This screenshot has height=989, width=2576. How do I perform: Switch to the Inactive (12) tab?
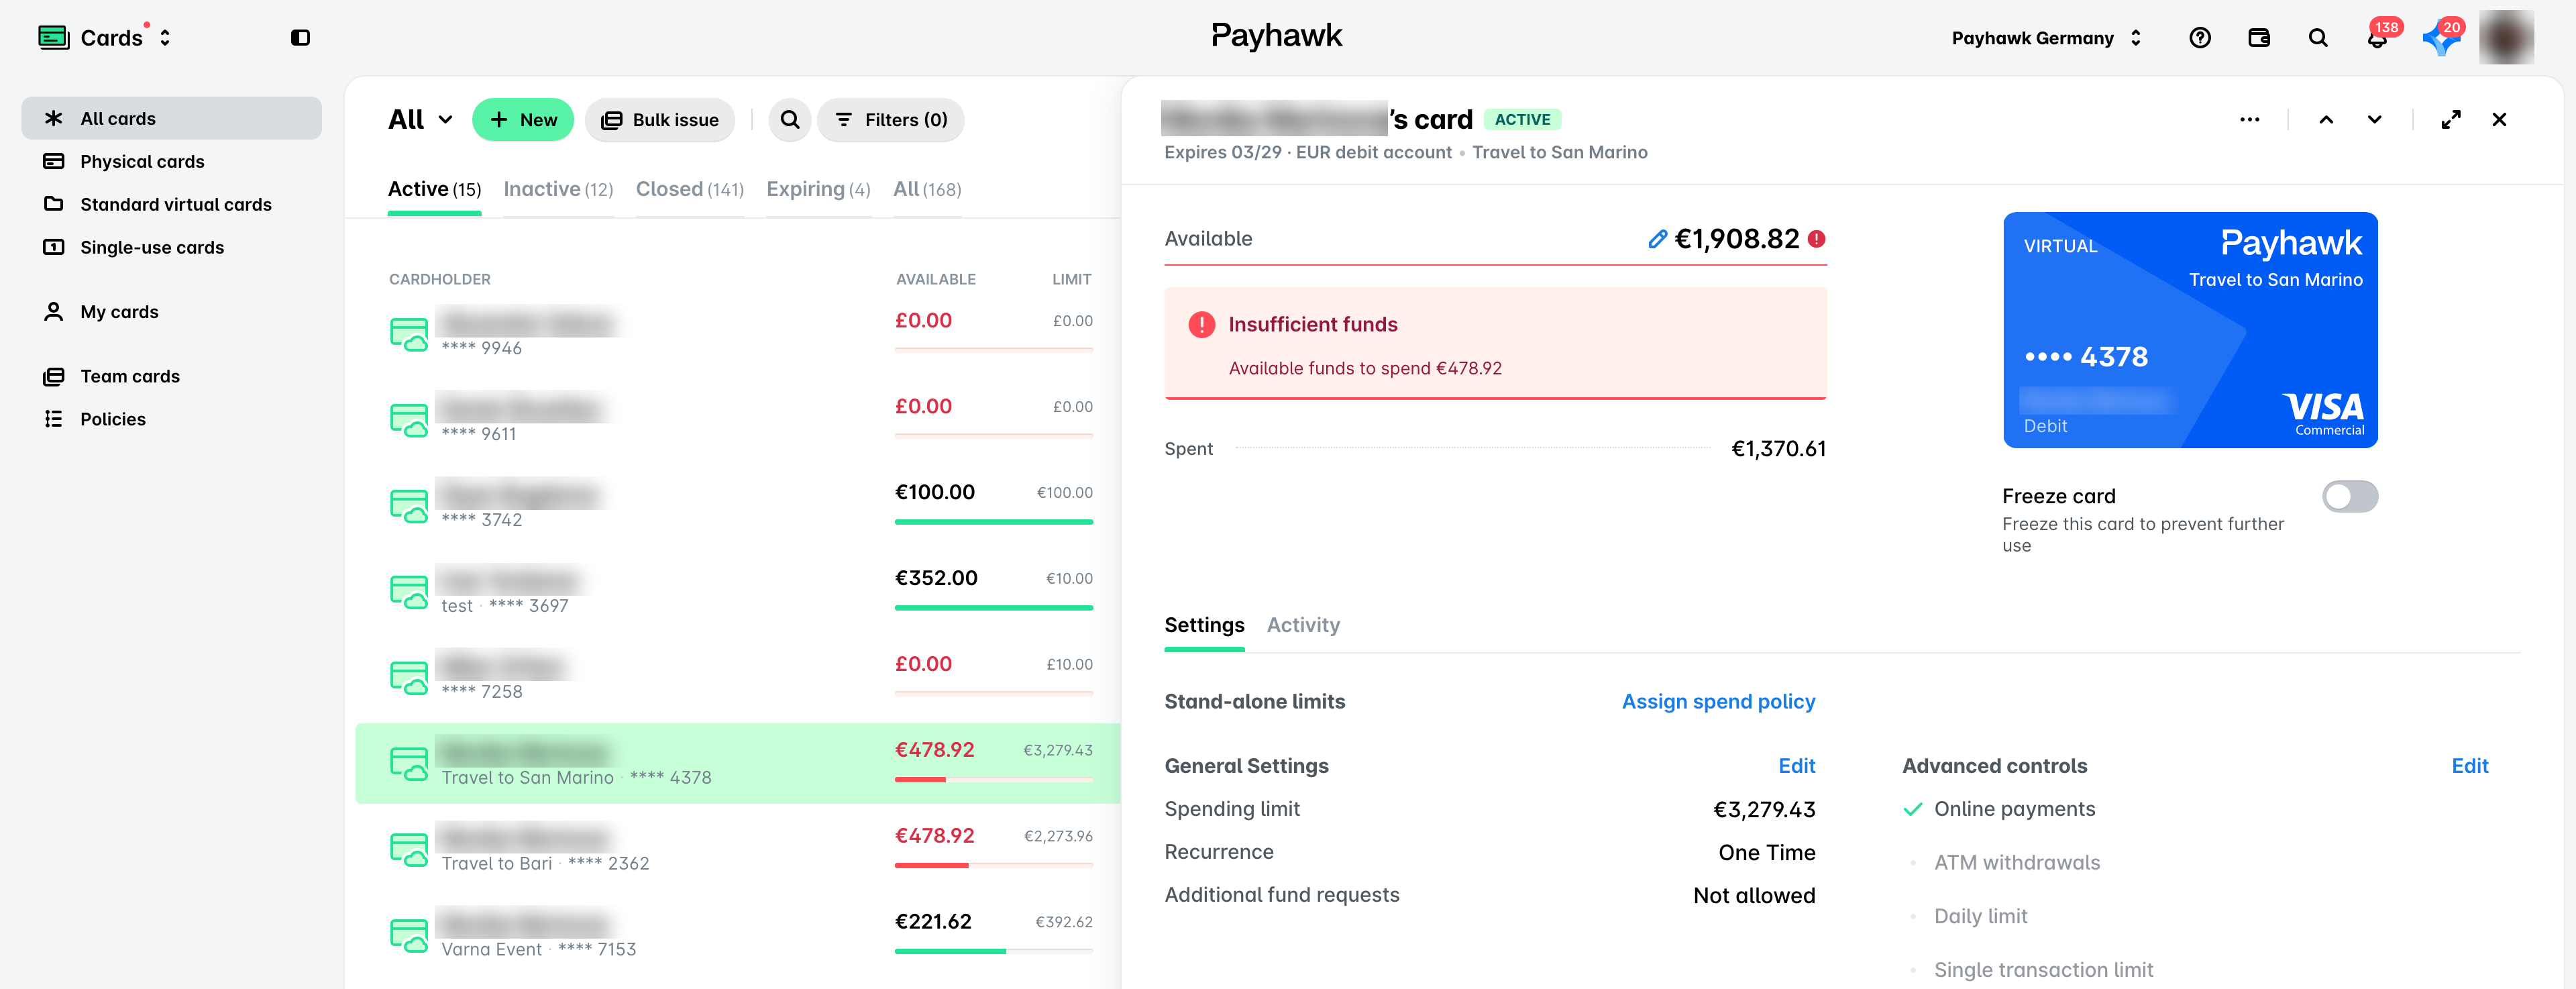[x=558, y=189]
